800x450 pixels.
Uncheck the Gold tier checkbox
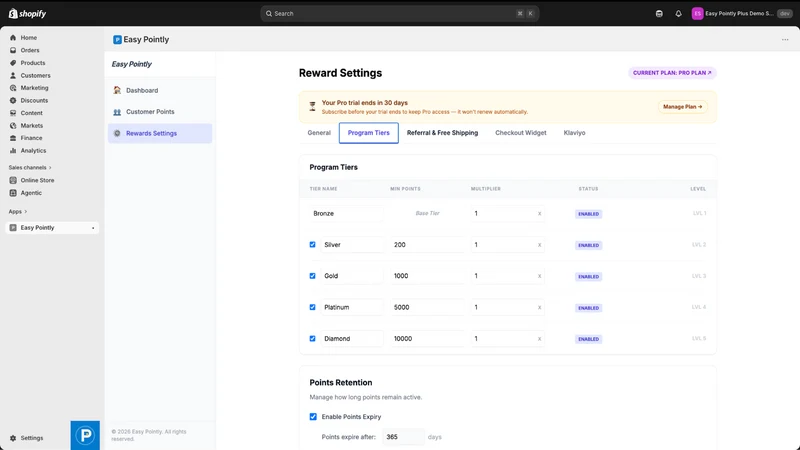[x=313, y=276]
